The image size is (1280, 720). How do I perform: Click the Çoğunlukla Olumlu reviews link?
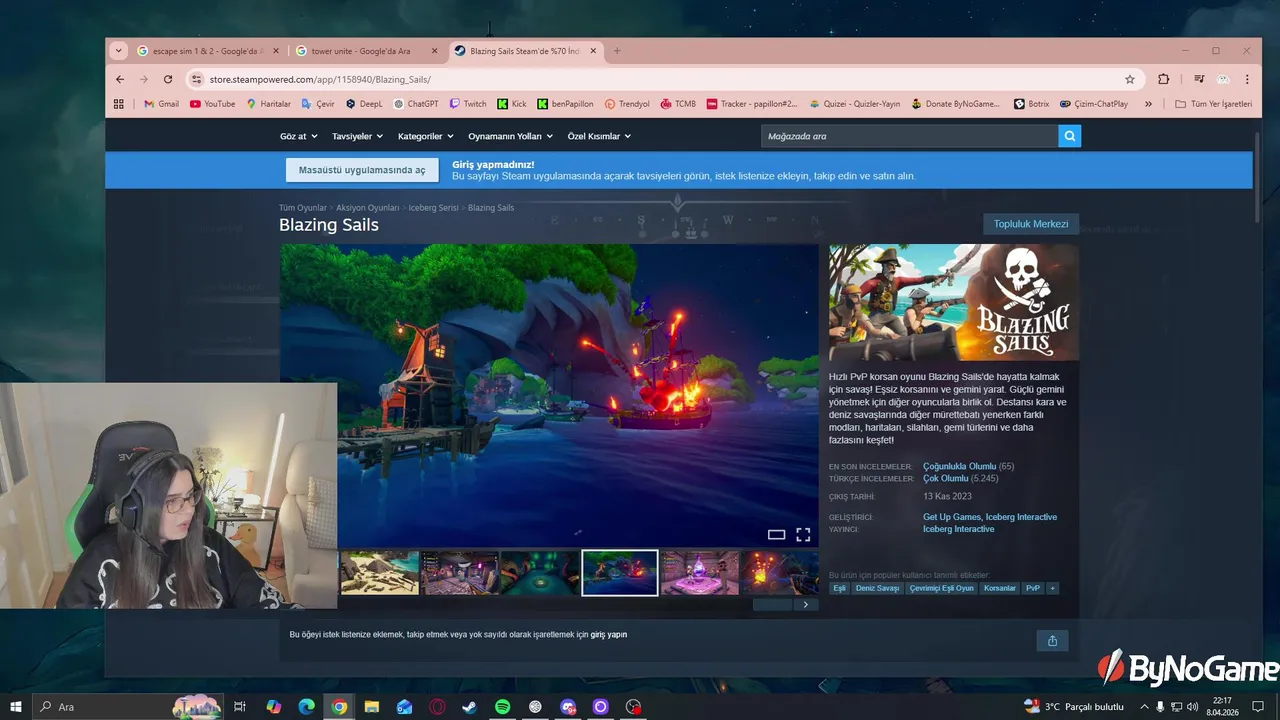[959, 466]
